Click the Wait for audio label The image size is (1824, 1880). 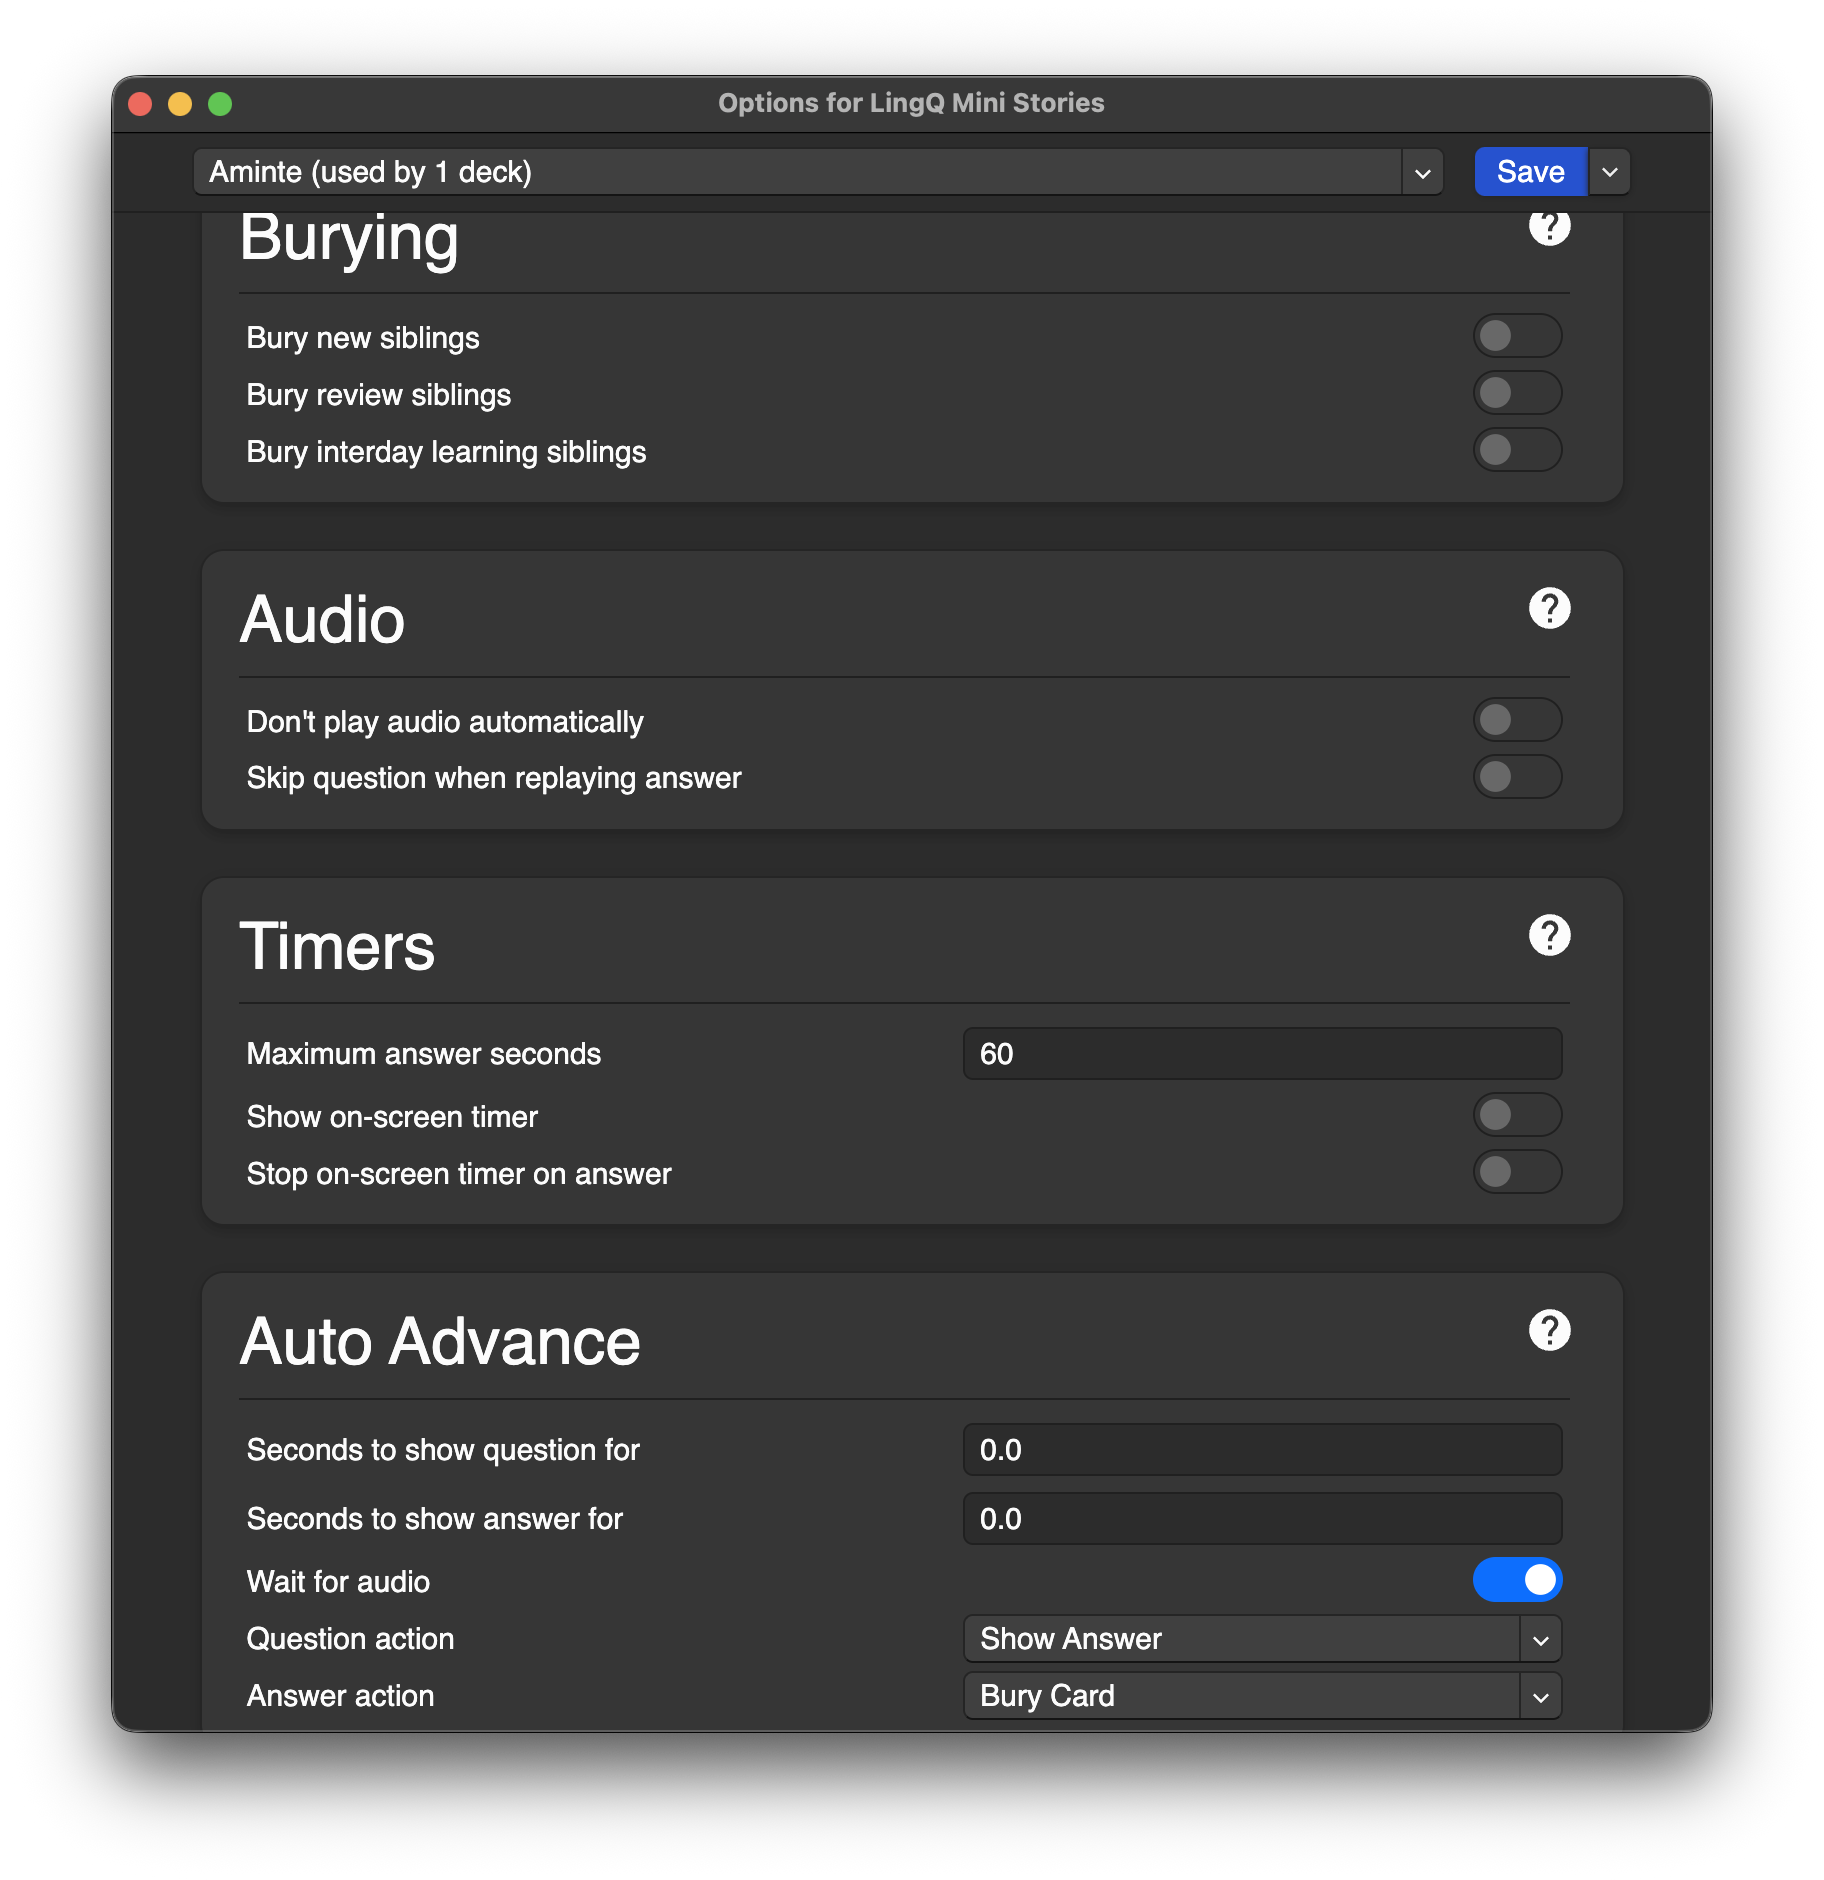click(338, 1581)
